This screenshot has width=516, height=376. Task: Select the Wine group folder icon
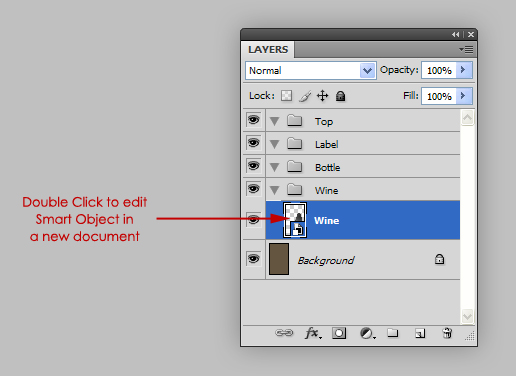click(x=295, y=190)
